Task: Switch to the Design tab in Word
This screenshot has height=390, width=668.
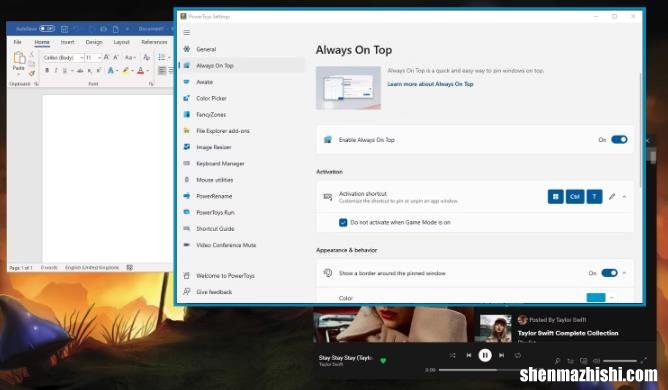Action: 94,42
